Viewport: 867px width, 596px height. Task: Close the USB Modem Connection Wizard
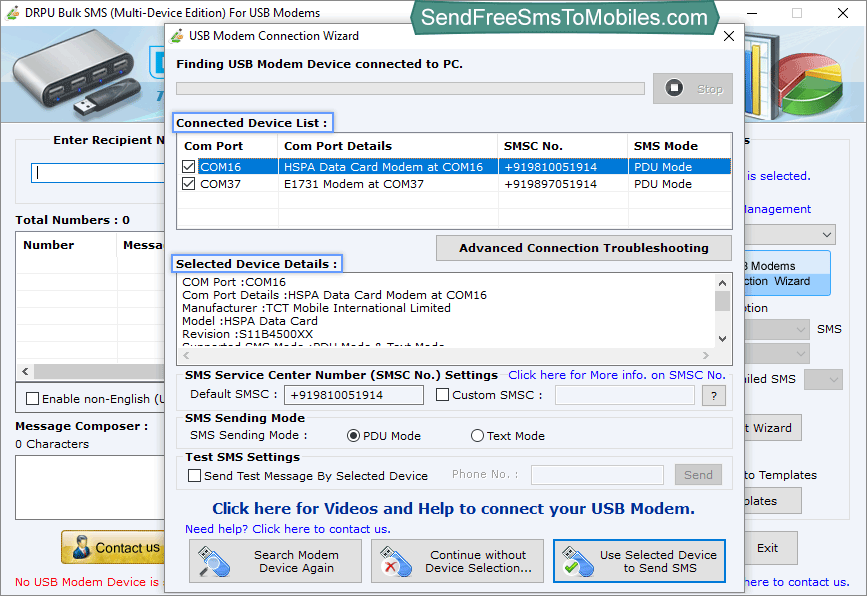pos(729,36)
